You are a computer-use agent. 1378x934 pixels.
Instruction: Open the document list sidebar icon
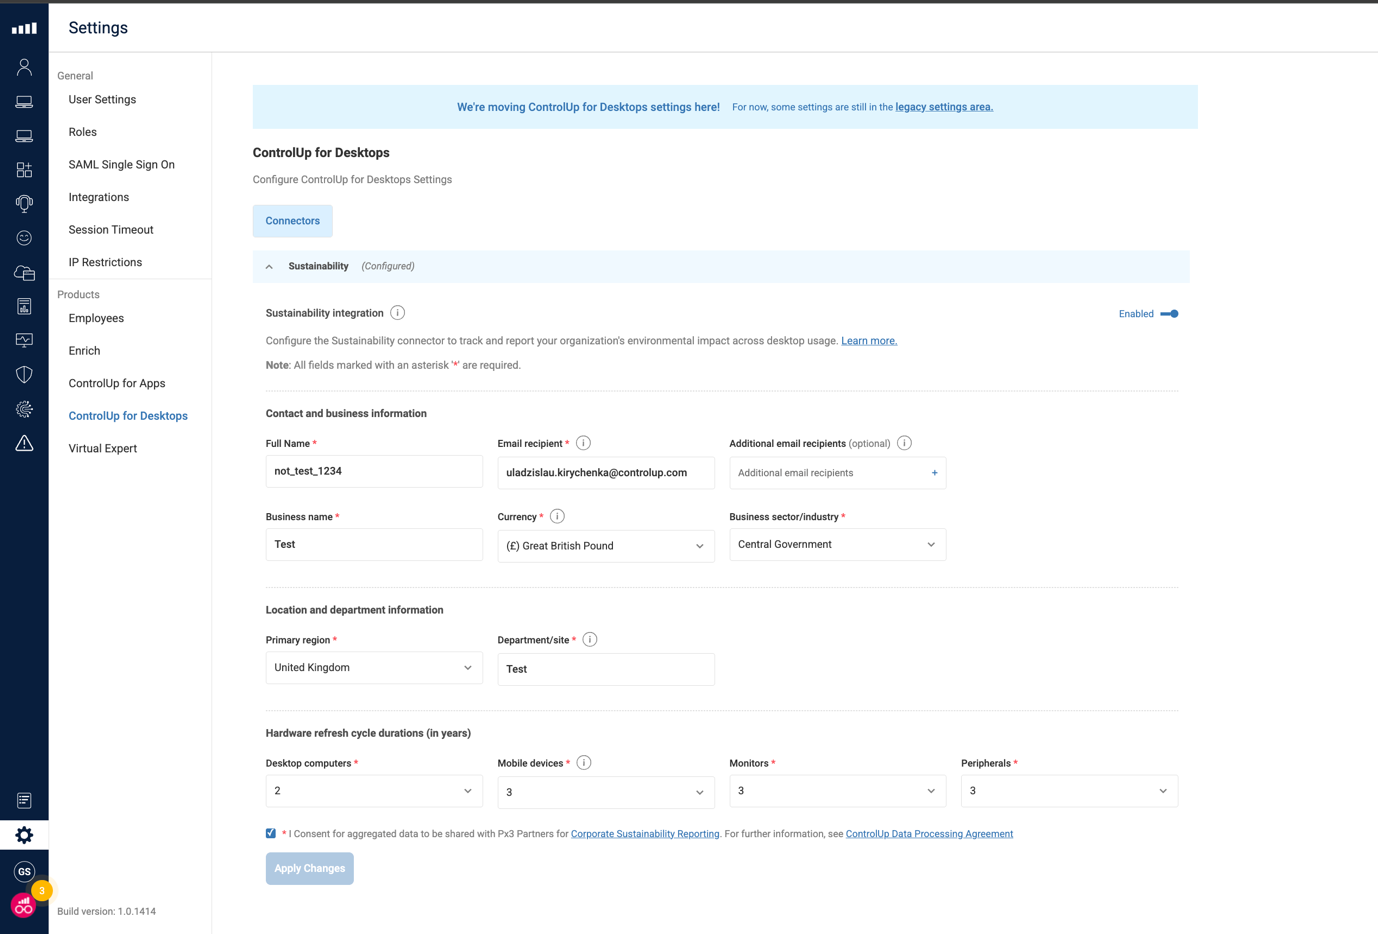click(x=24, y=800)
